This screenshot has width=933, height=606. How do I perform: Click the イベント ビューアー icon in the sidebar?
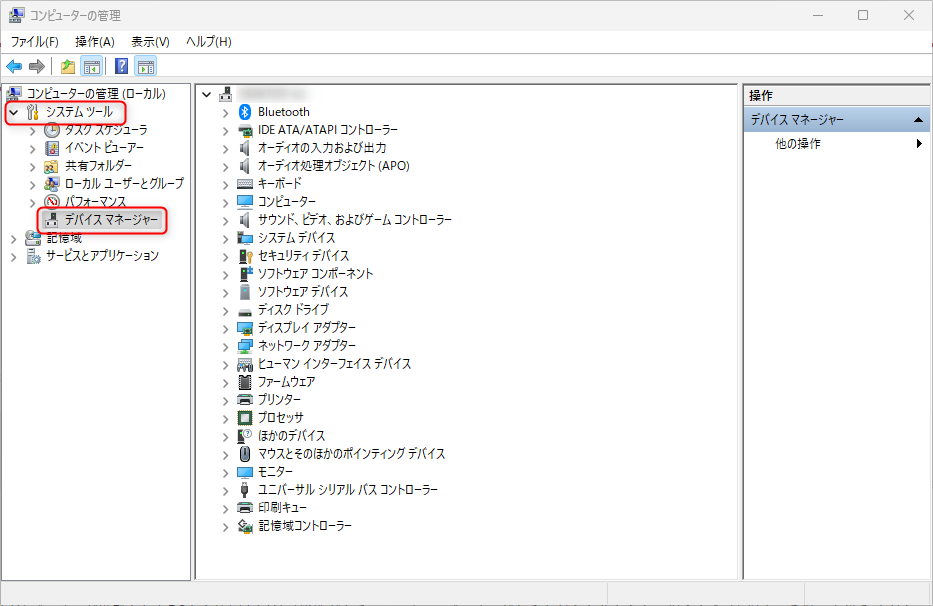52,148
